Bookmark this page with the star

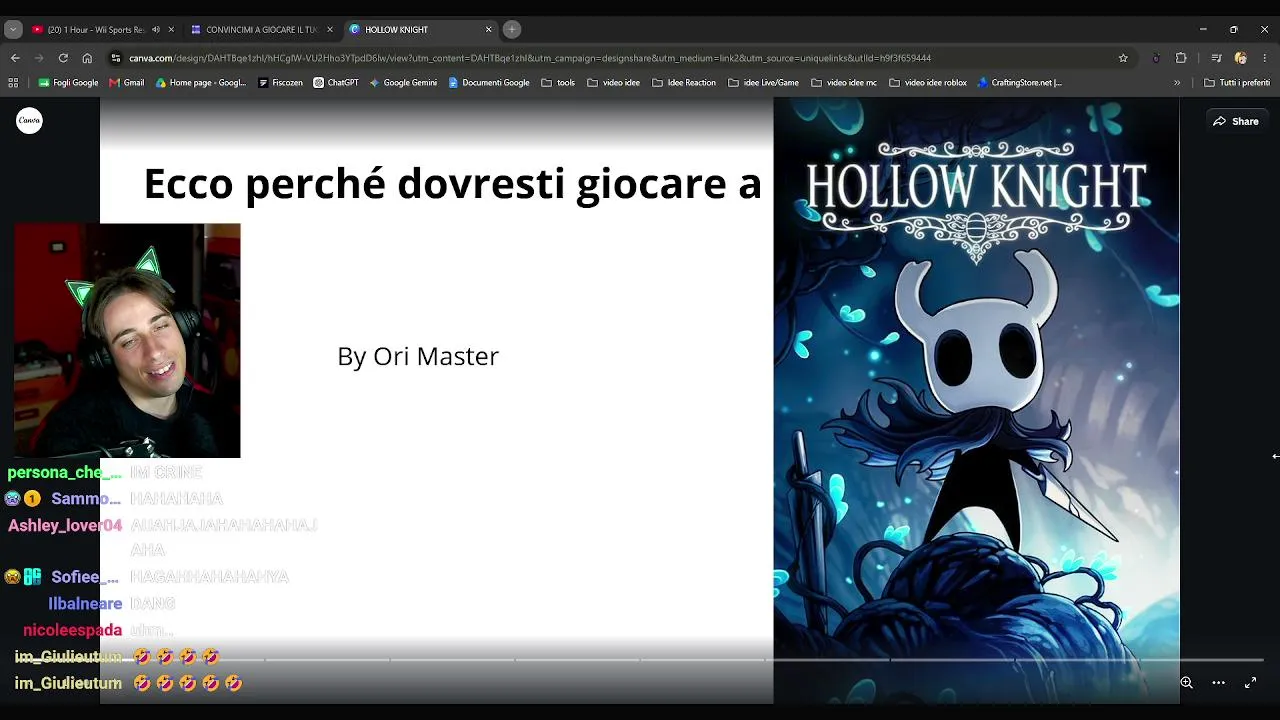click(x=1123, y=58)
